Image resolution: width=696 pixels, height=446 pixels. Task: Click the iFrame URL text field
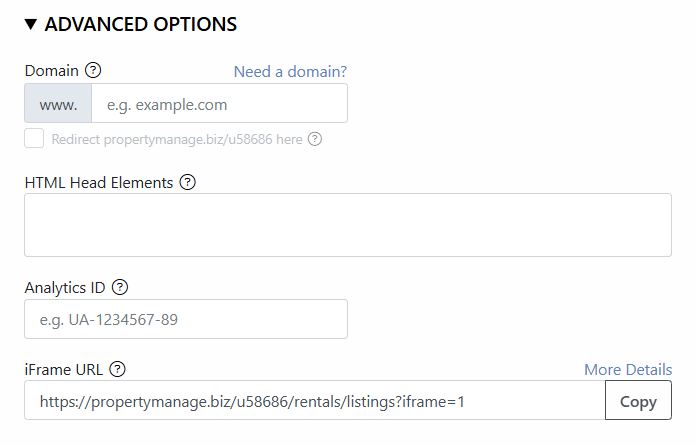click(315, 400)
